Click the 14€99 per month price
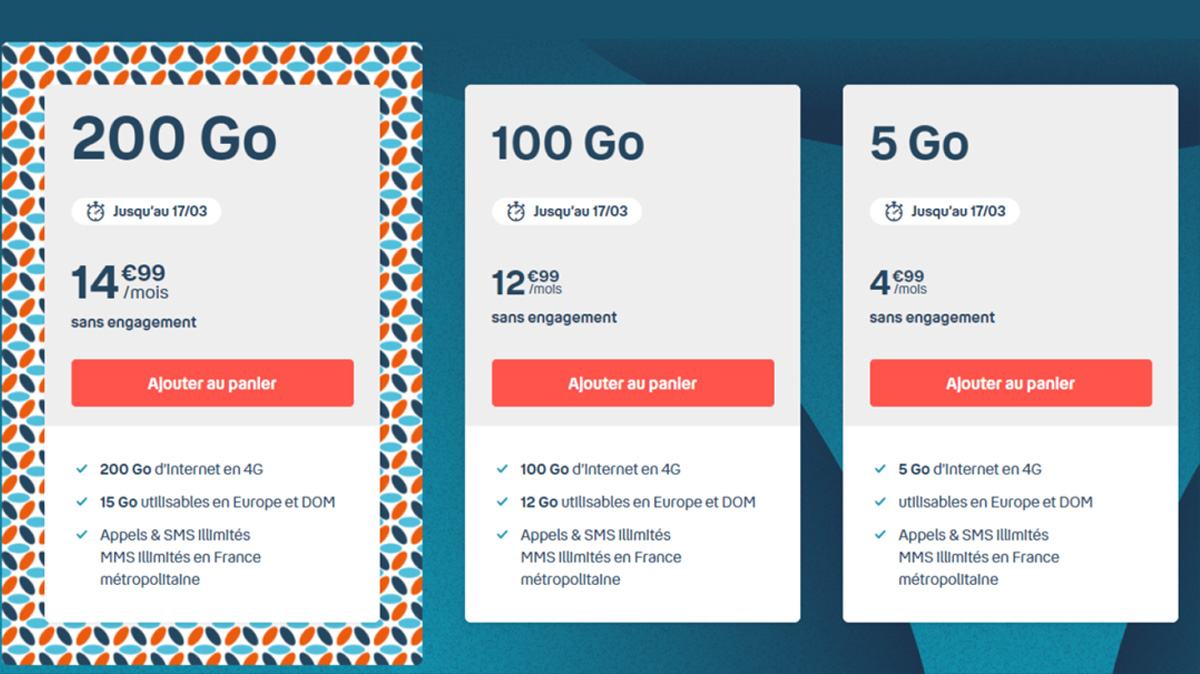 120,281
